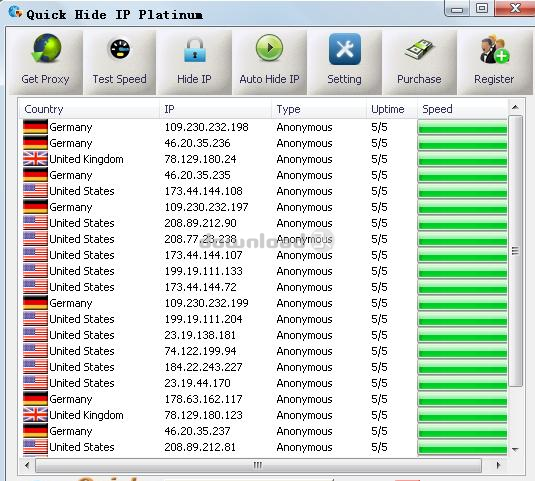
Task: Click the vertical scrollbar up arrow
Action: 515,108
